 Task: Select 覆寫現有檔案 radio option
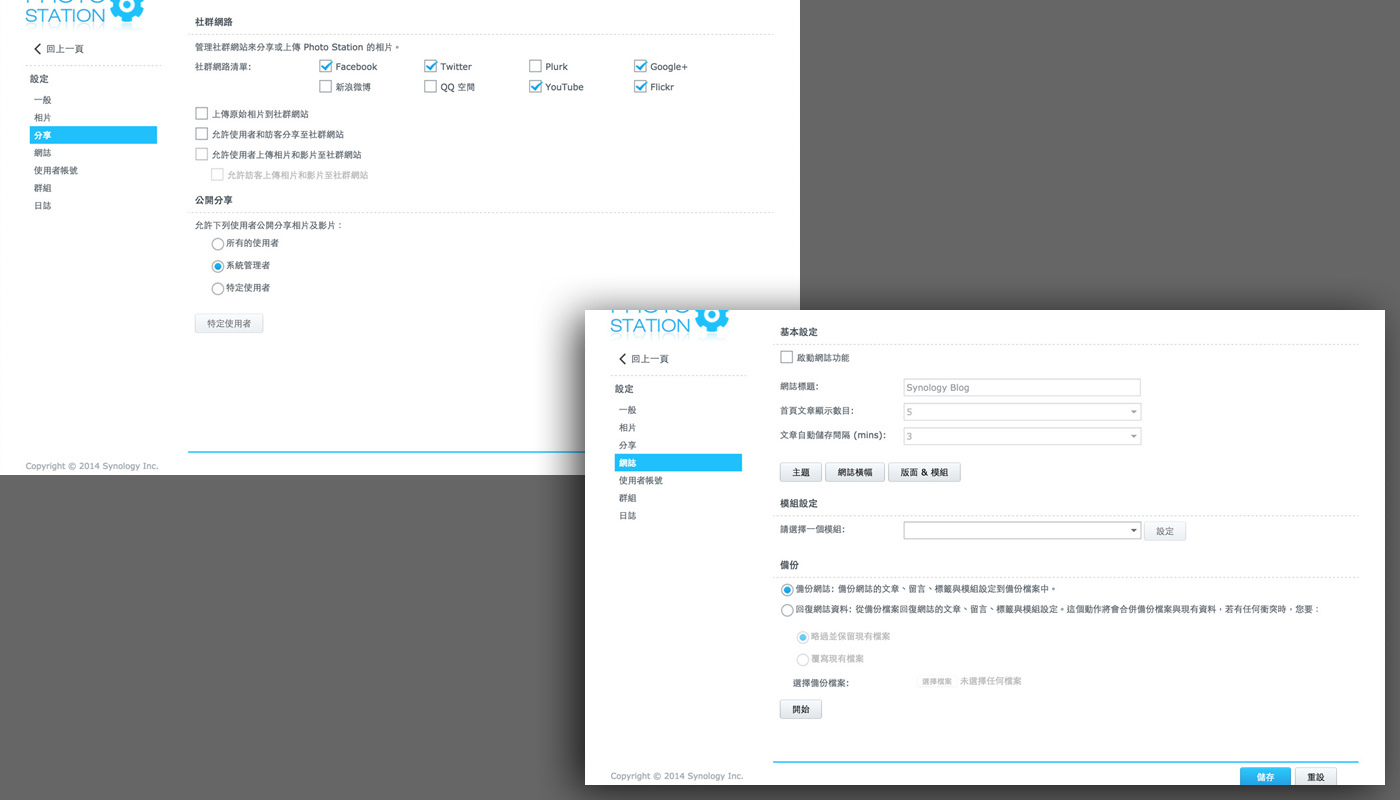(803, 660)
